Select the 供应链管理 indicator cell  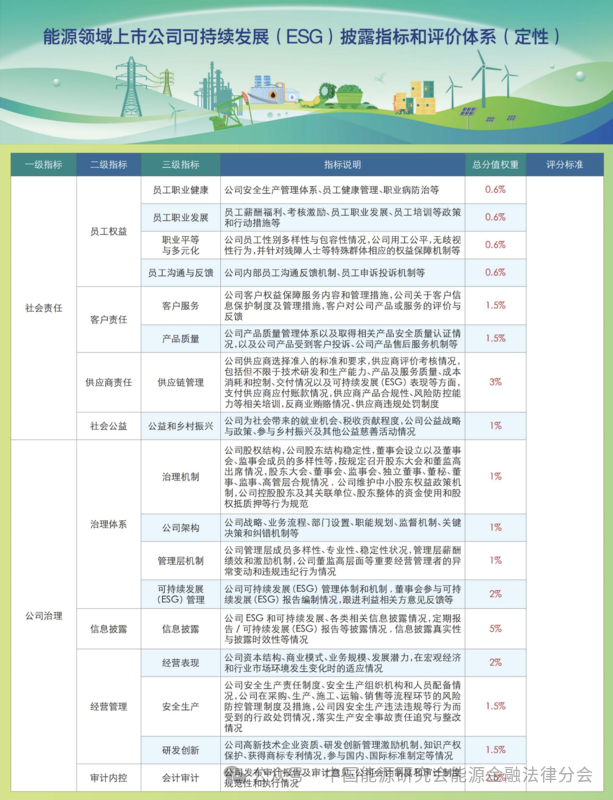pos(181,382)
